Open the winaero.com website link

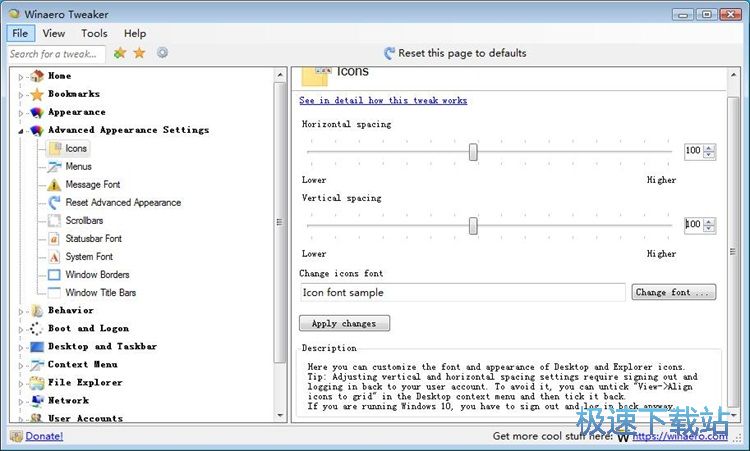pyautogui.click(x=680, y=436)
